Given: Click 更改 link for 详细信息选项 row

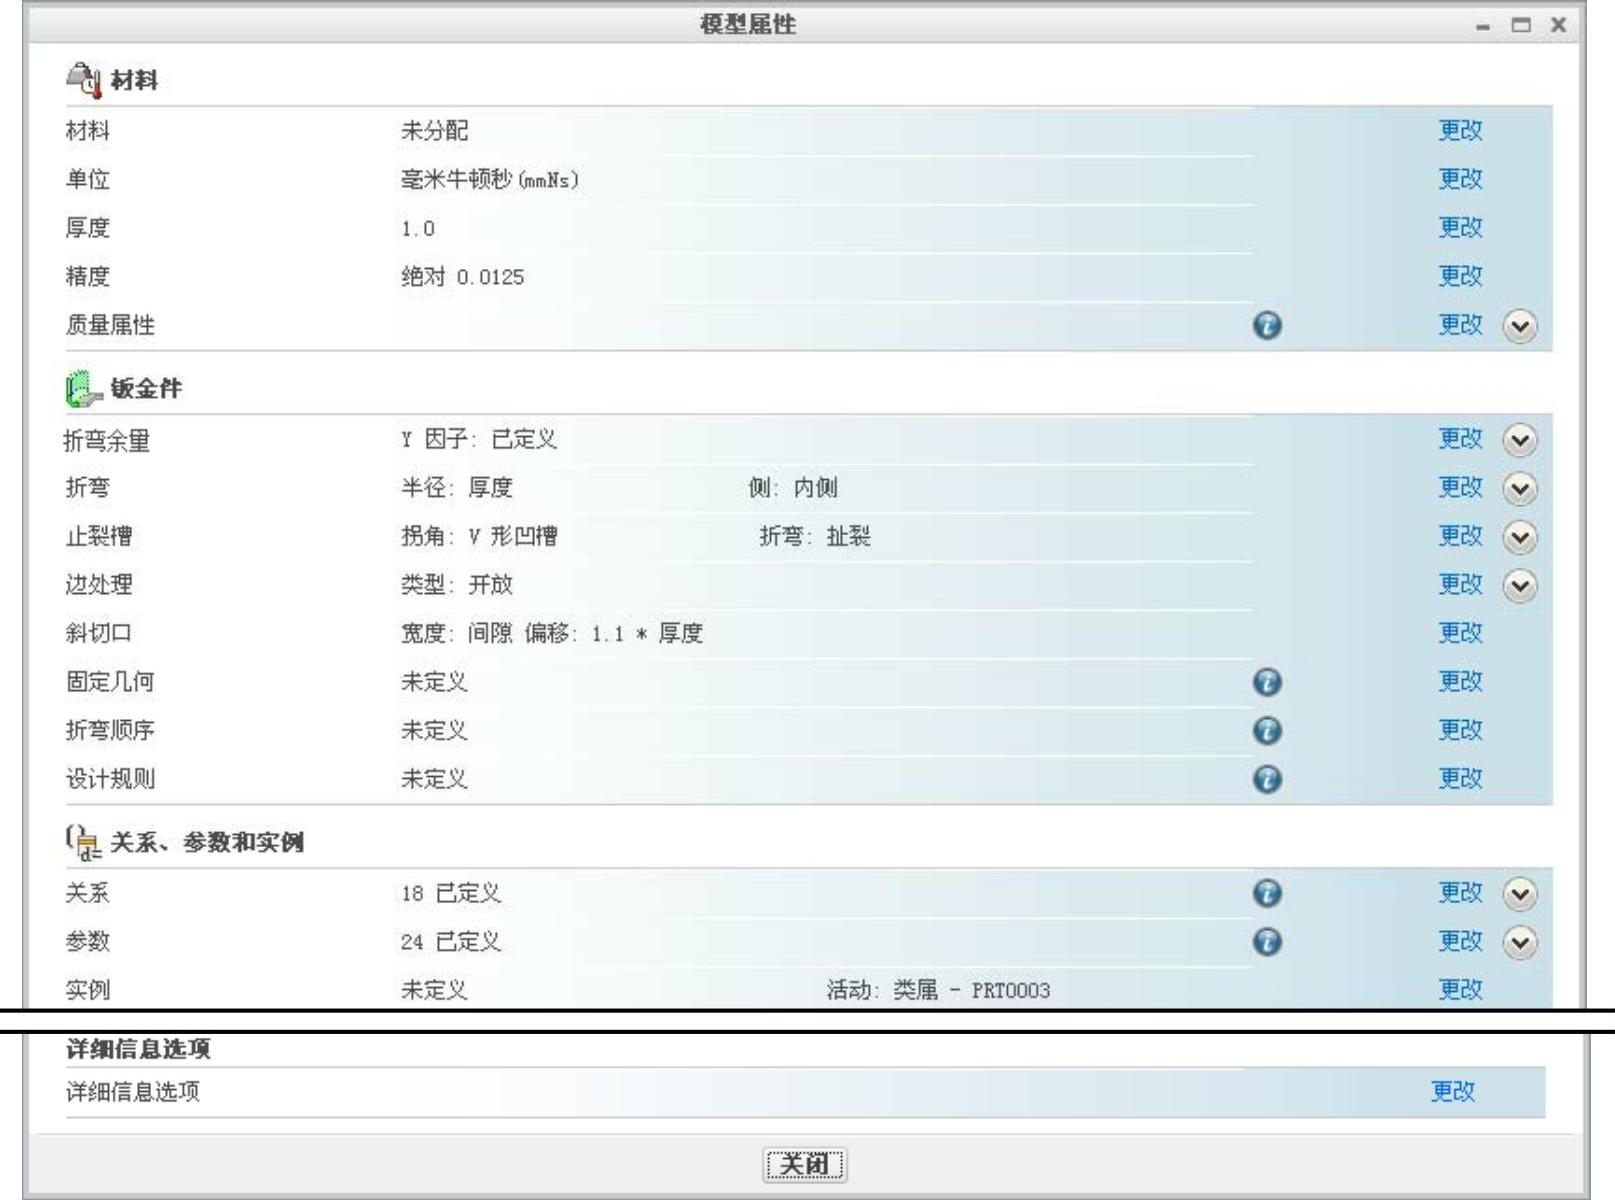Looking at the screenshot, I should [1453, 1092].
